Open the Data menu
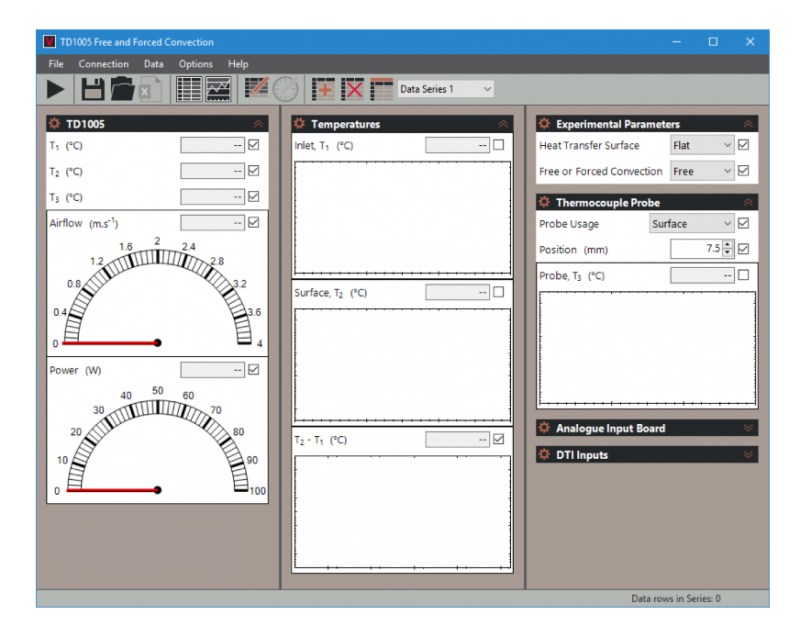 click(x=154, y=64)
